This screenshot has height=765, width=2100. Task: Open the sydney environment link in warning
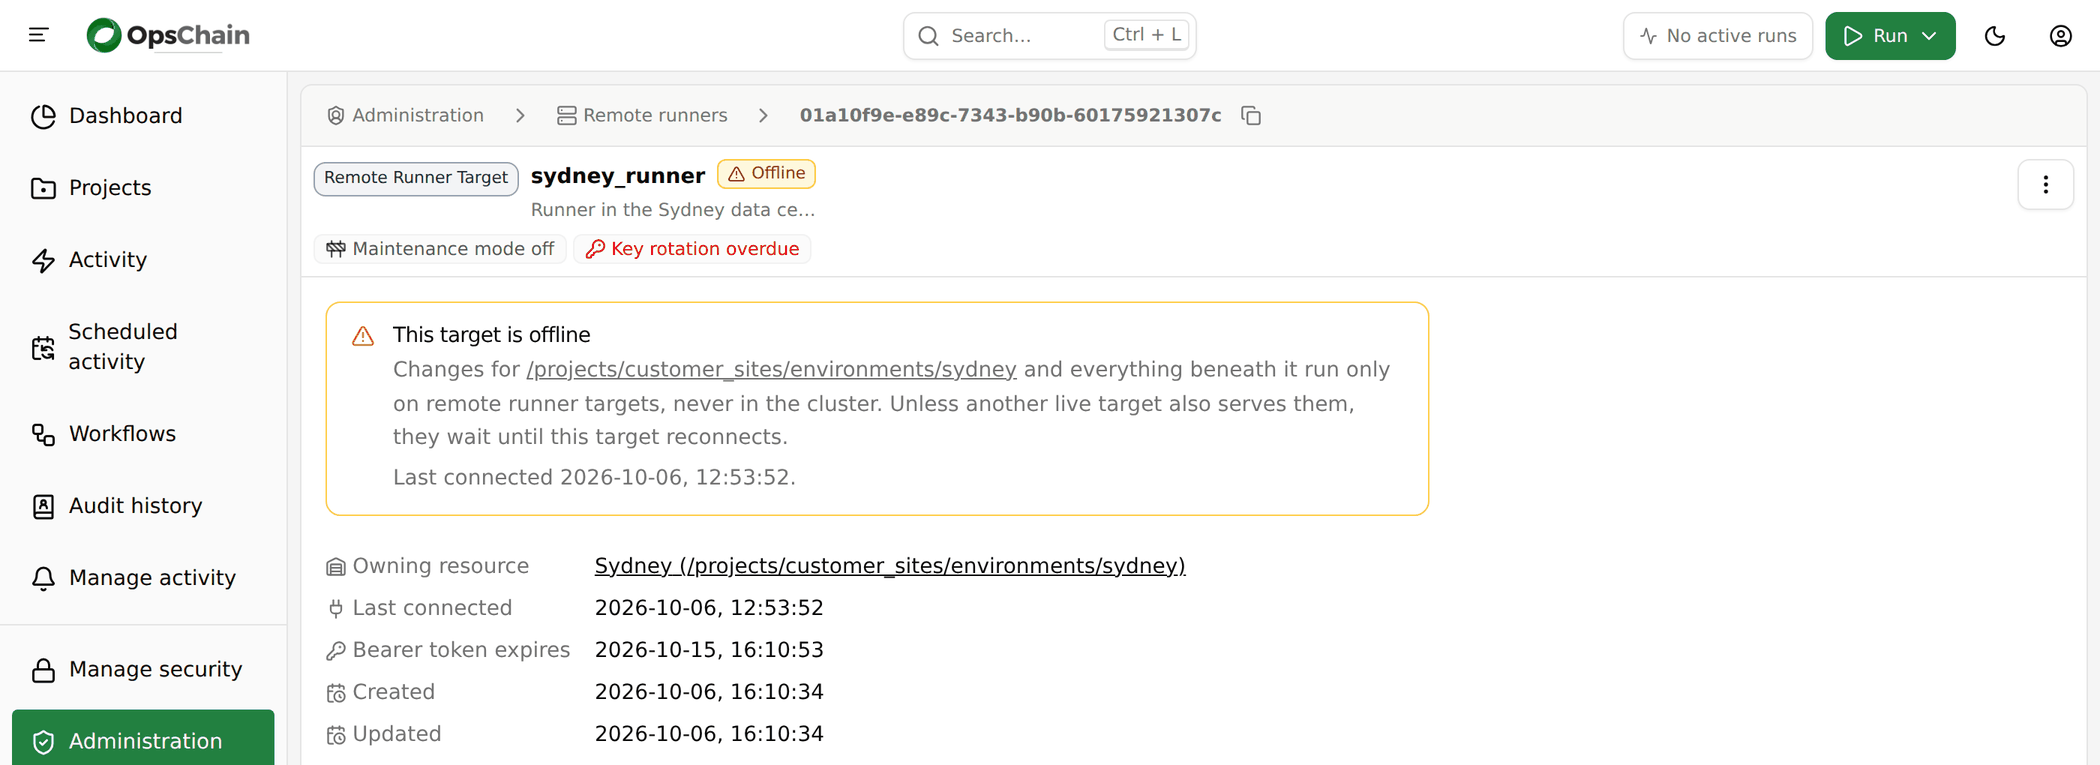[771, 370]
